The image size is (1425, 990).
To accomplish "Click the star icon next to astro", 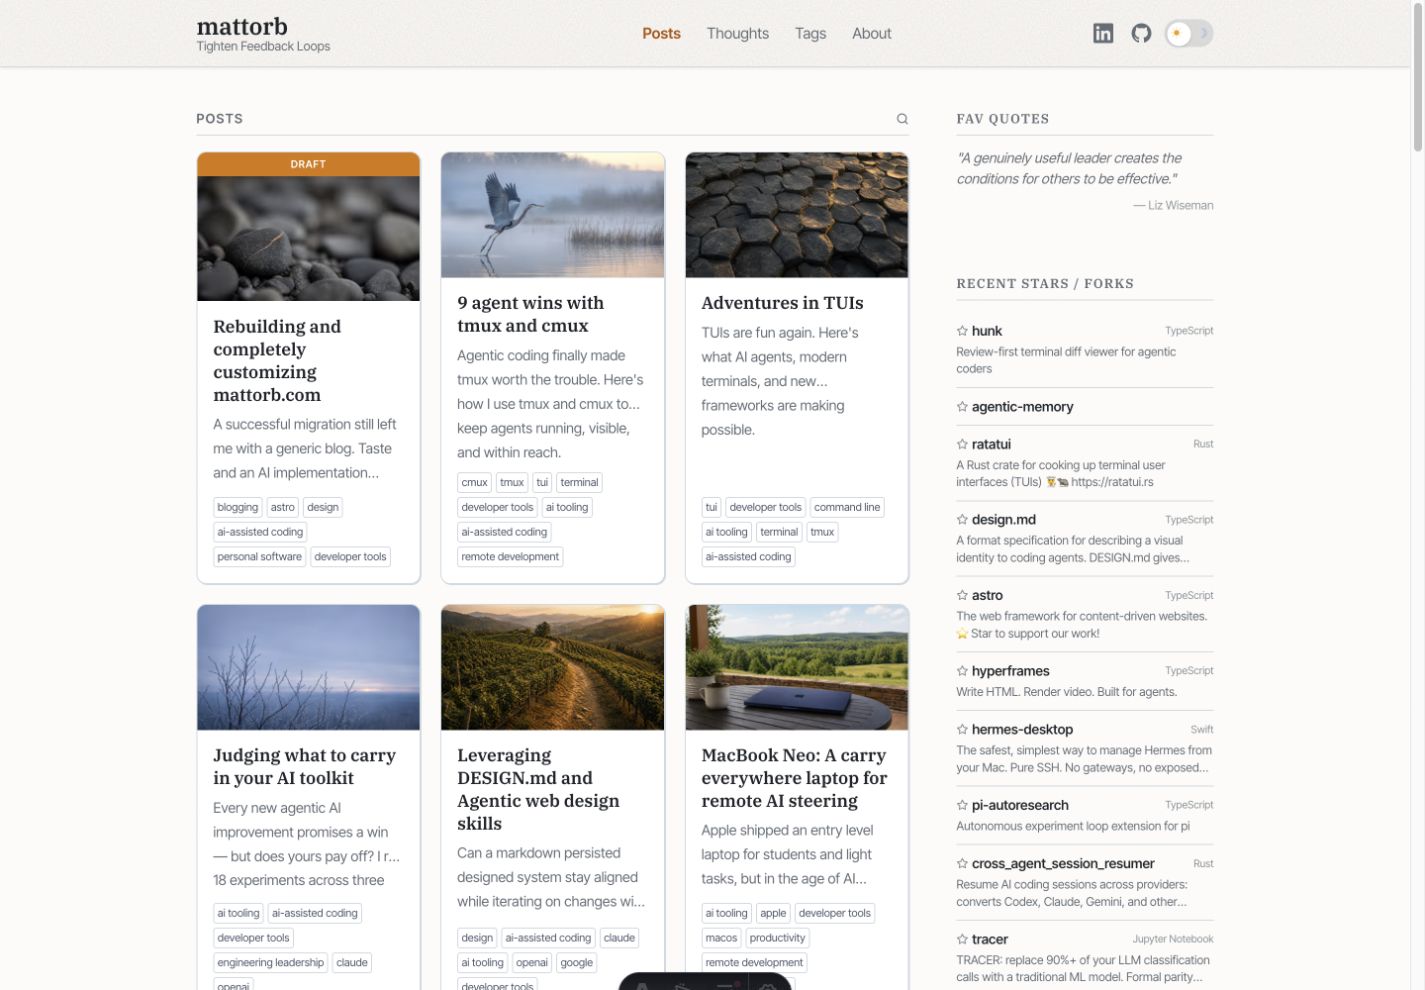I will (962, 595).
